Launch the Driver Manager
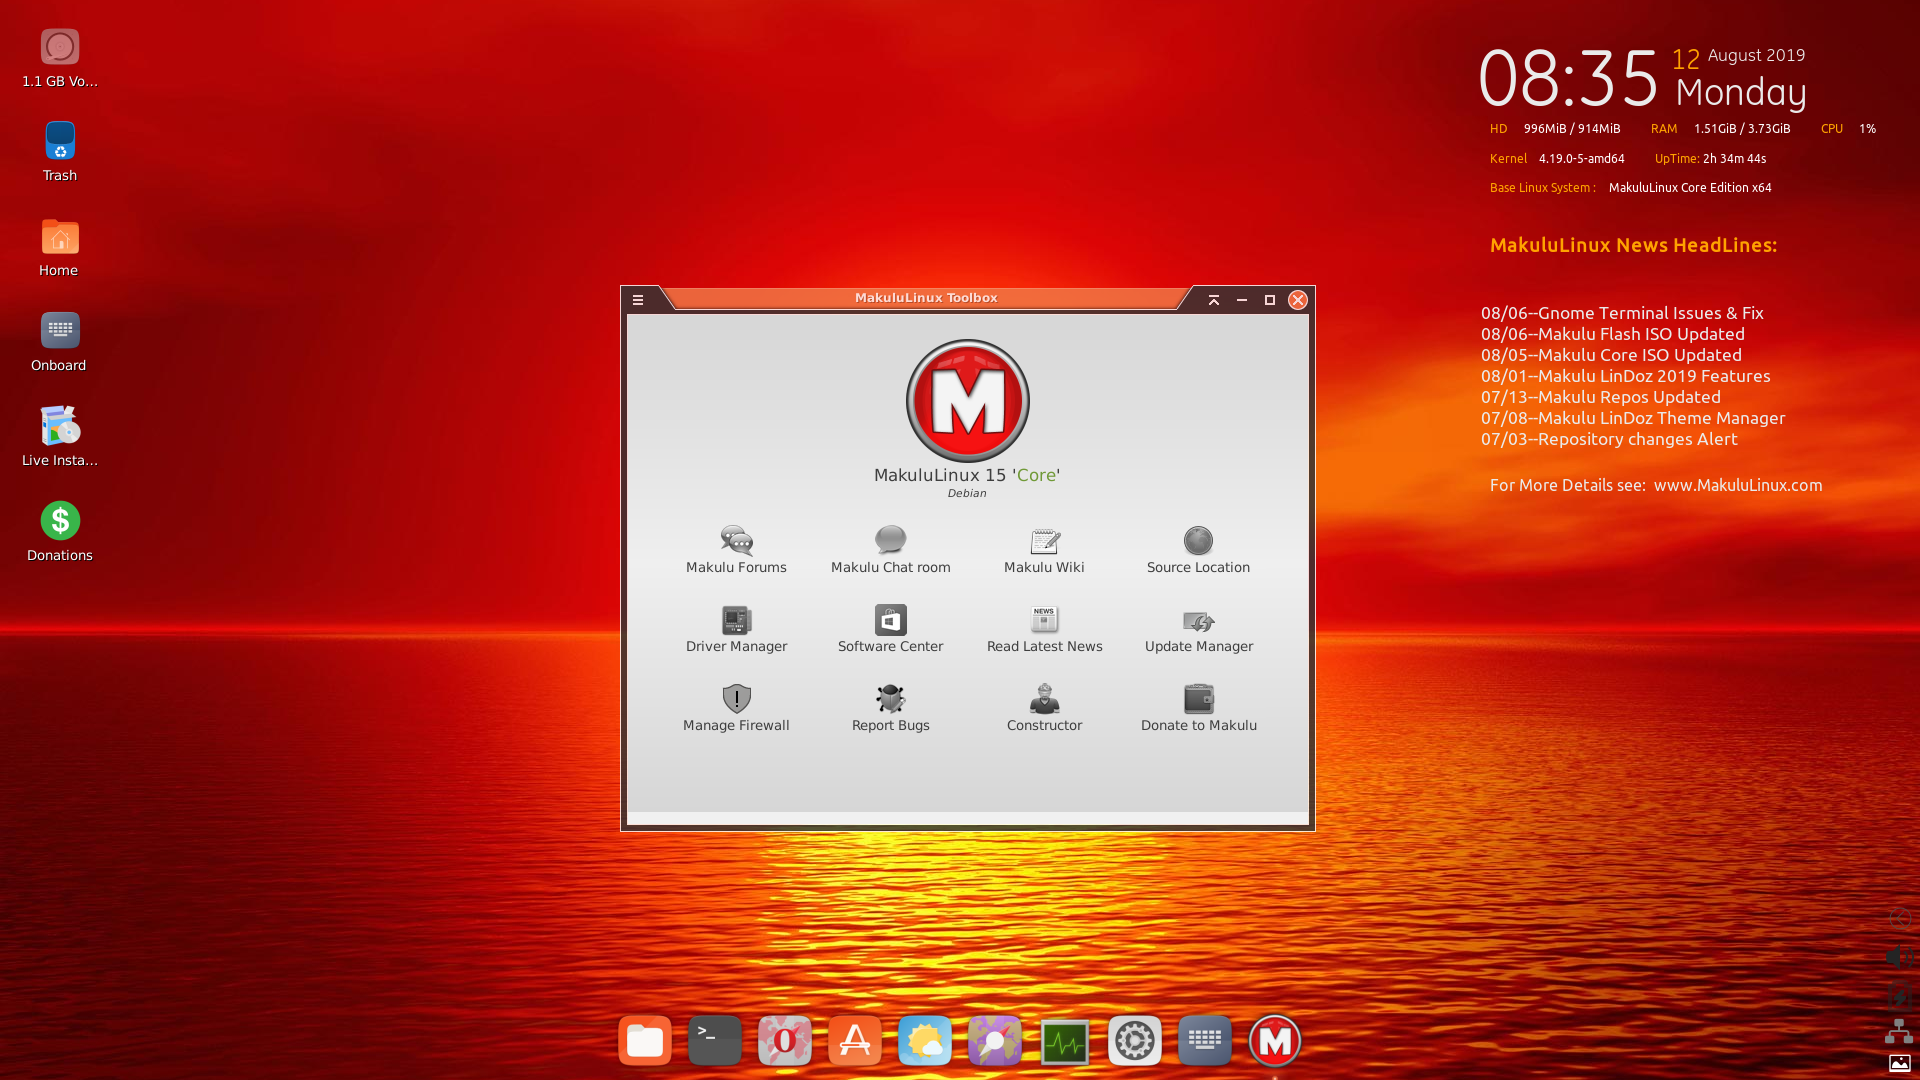This screenshot has height=1080, width=1920. (x=736, y=629)
